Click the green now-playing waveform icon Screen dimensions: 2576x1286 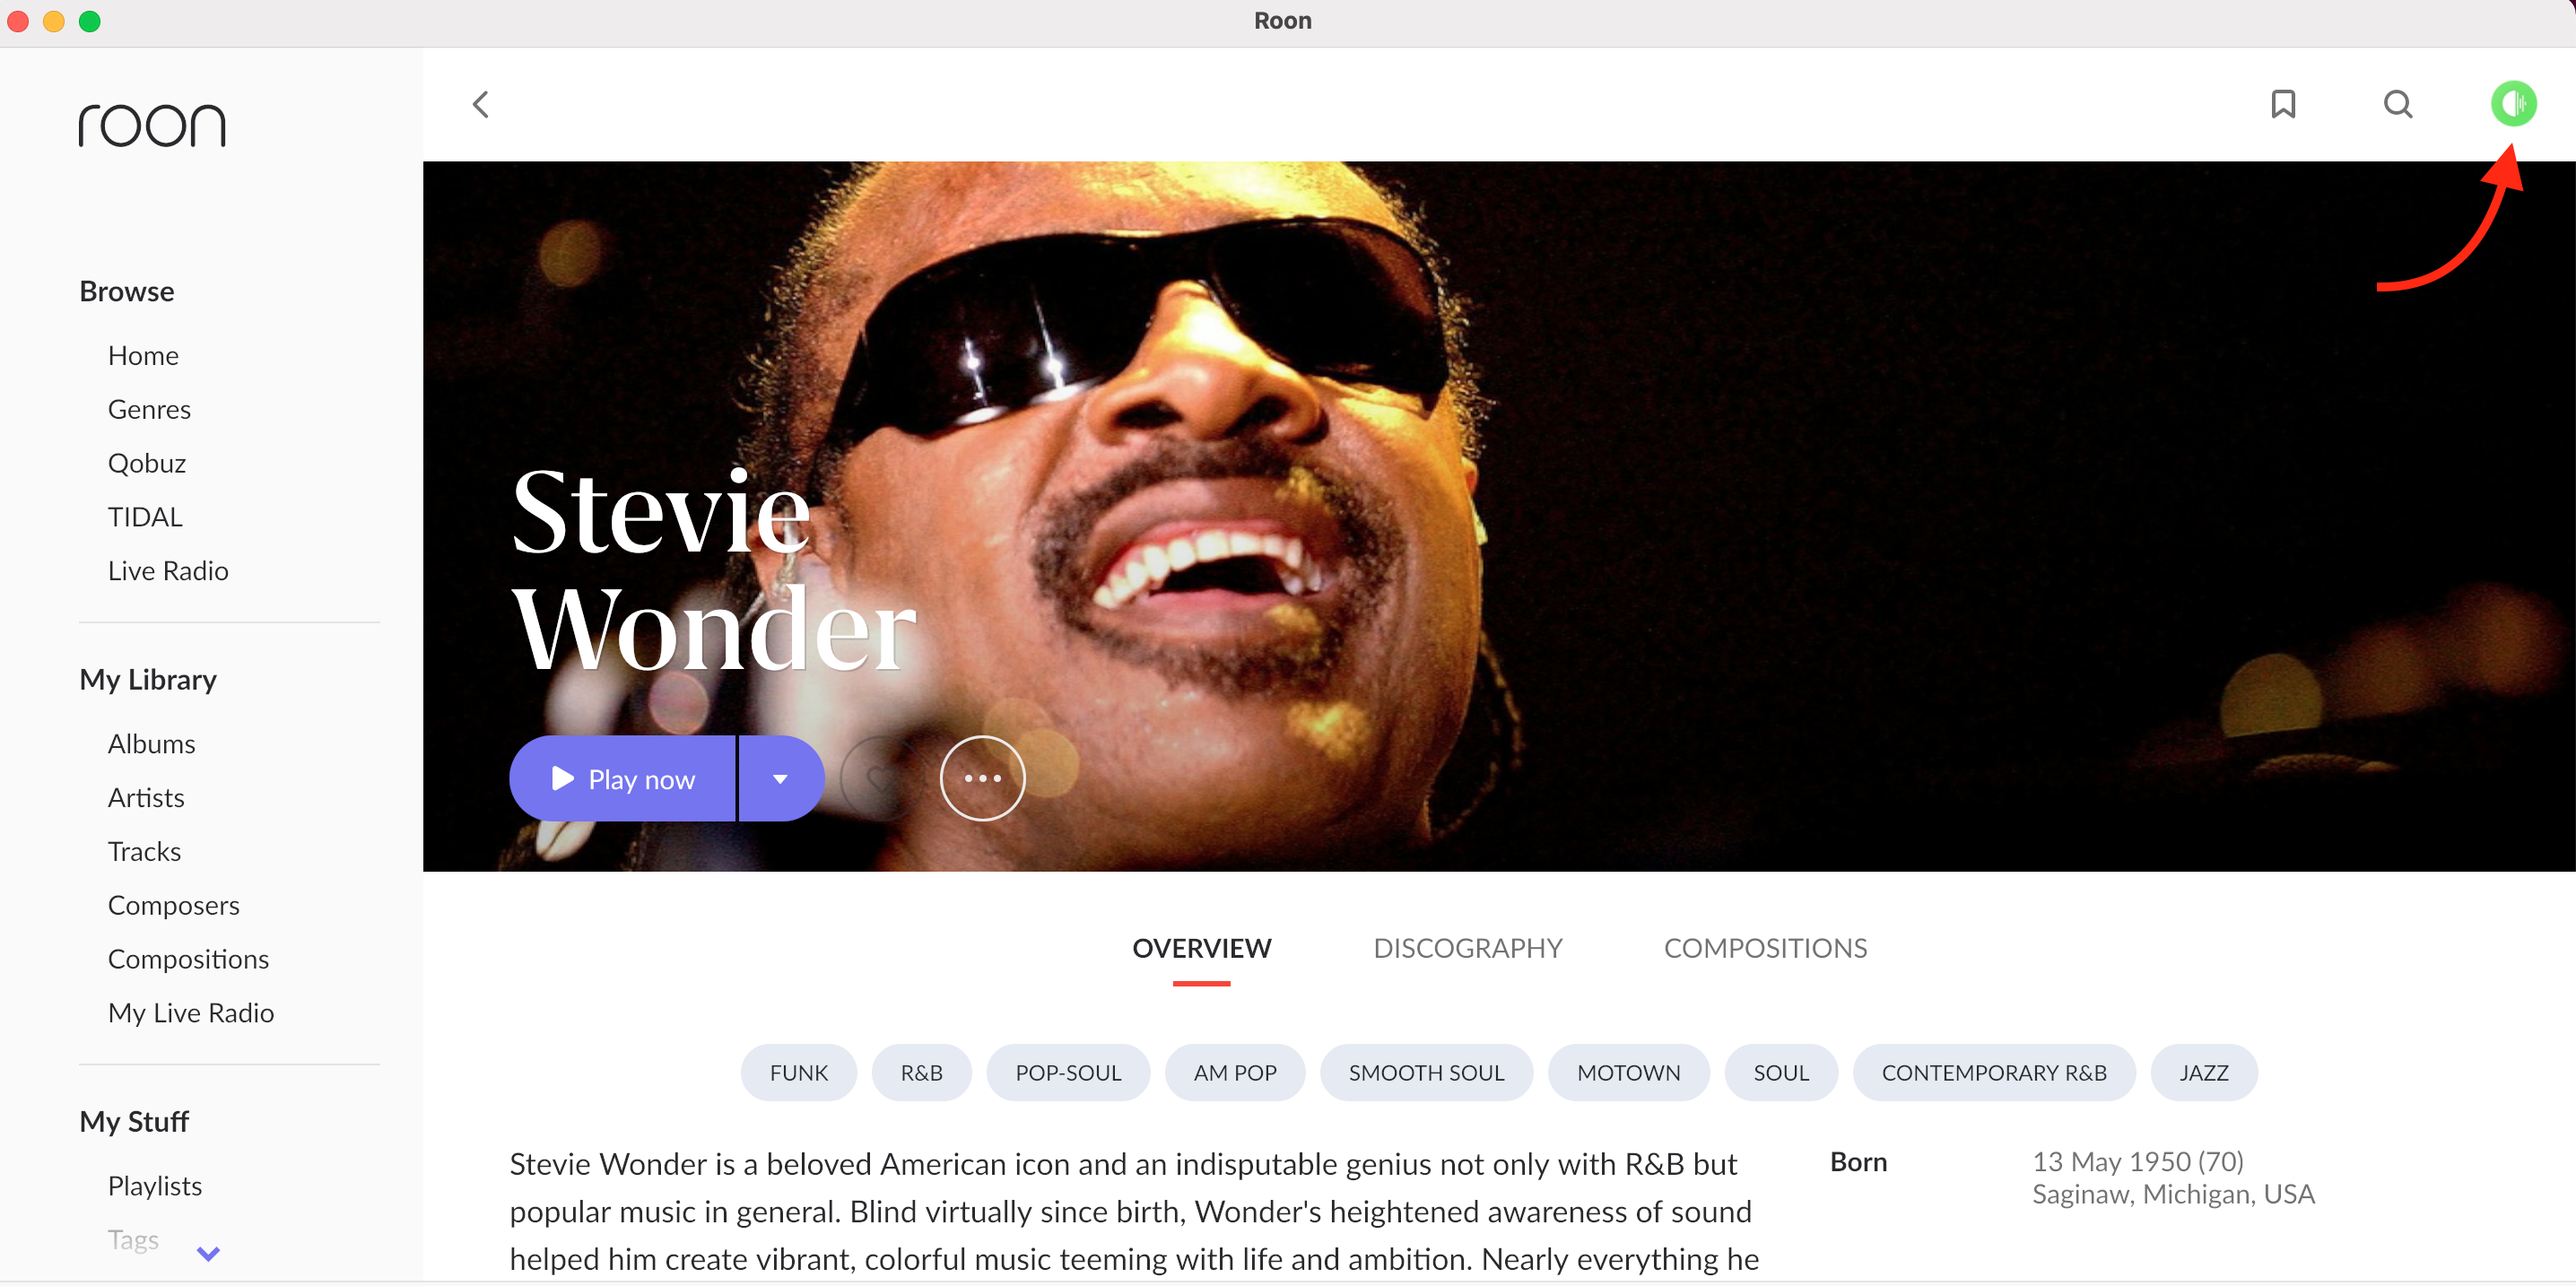[2512, 103]
